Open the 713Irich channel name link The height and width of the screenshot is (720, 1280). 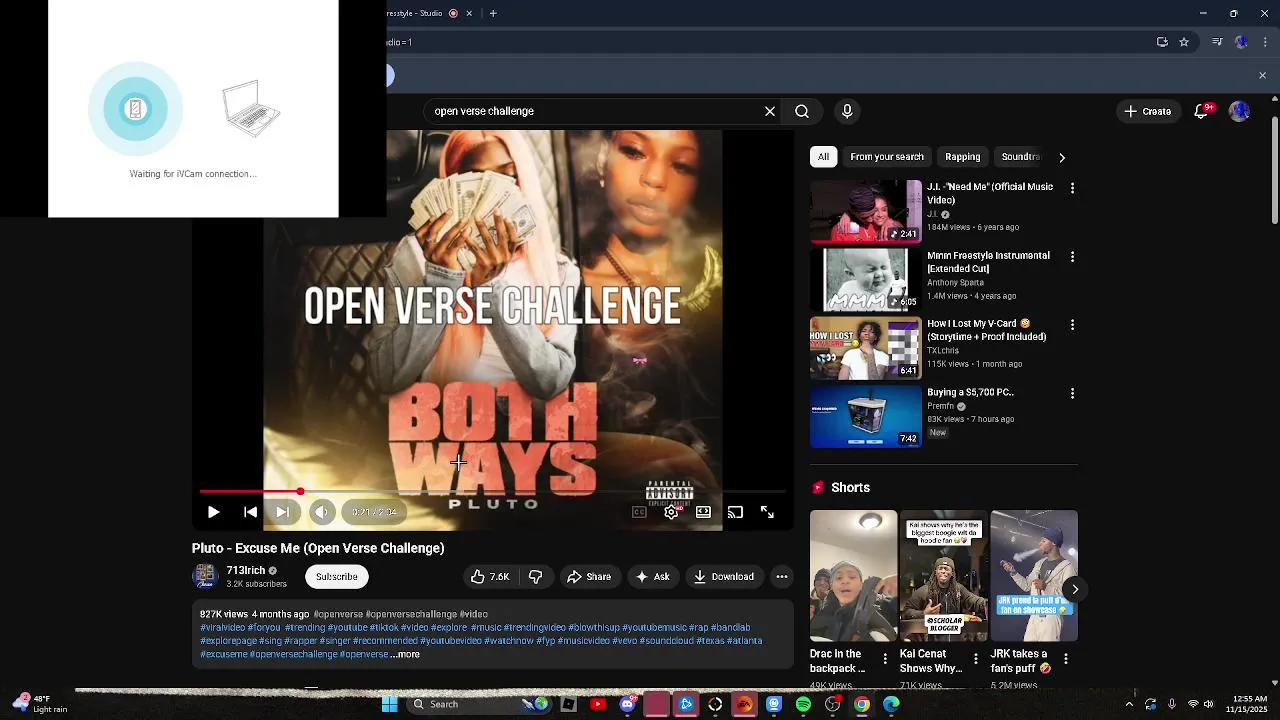point(246,570)
